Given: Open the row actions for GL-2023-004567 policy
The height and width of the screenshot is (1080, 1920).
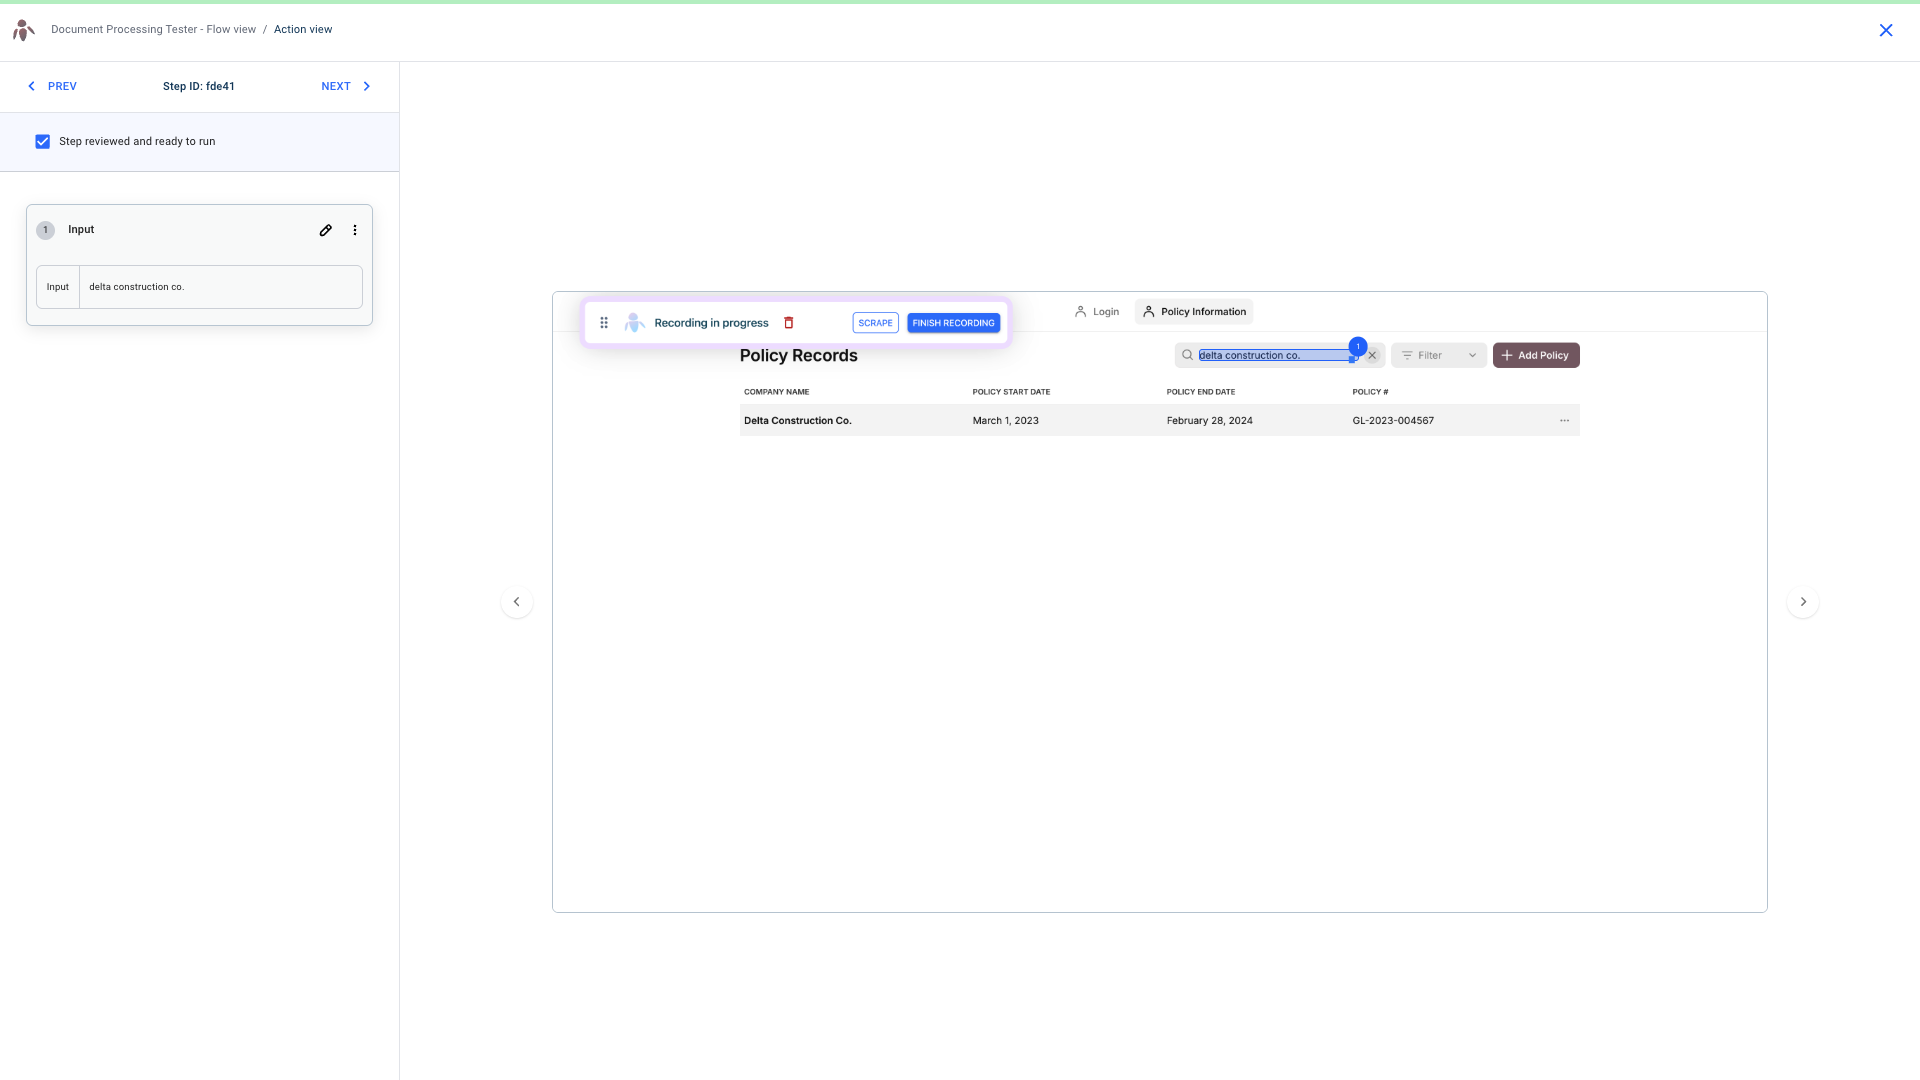Looking at the screenshot, I should (x=1565, y=420).
